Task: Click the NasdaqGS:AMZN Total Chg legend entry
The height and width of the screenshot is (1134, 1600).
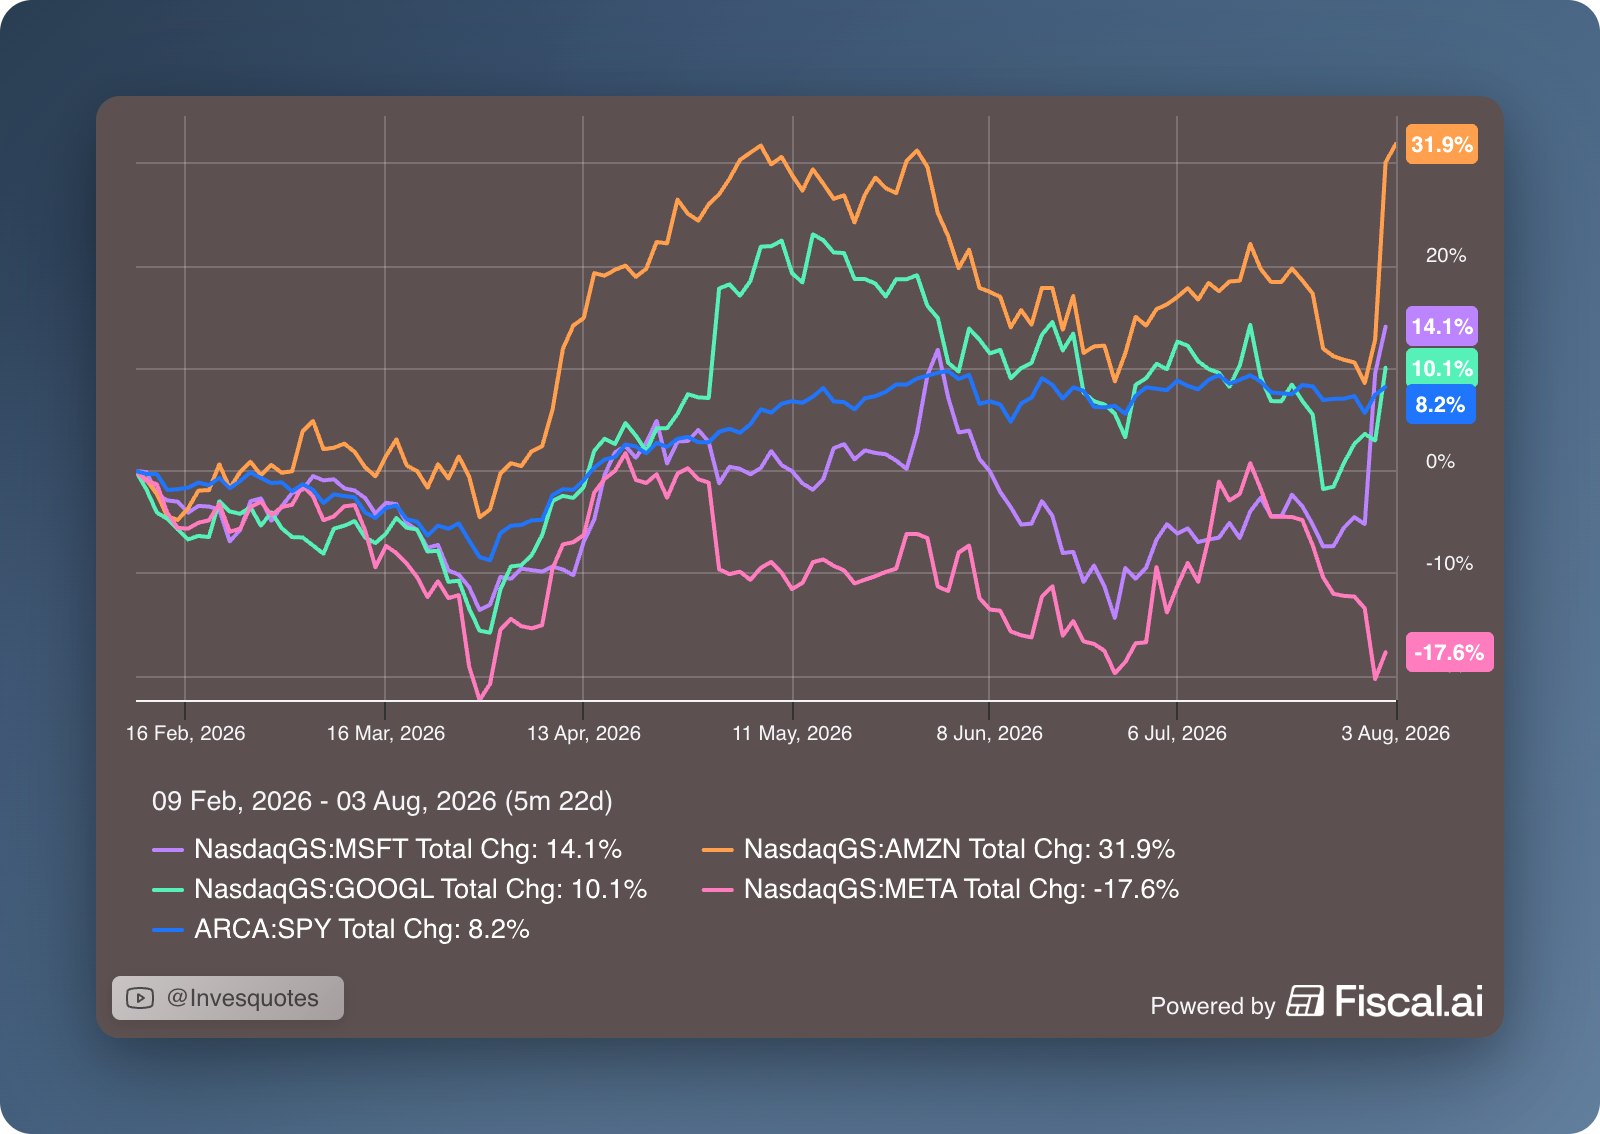Action: click(x=939, y=849)
